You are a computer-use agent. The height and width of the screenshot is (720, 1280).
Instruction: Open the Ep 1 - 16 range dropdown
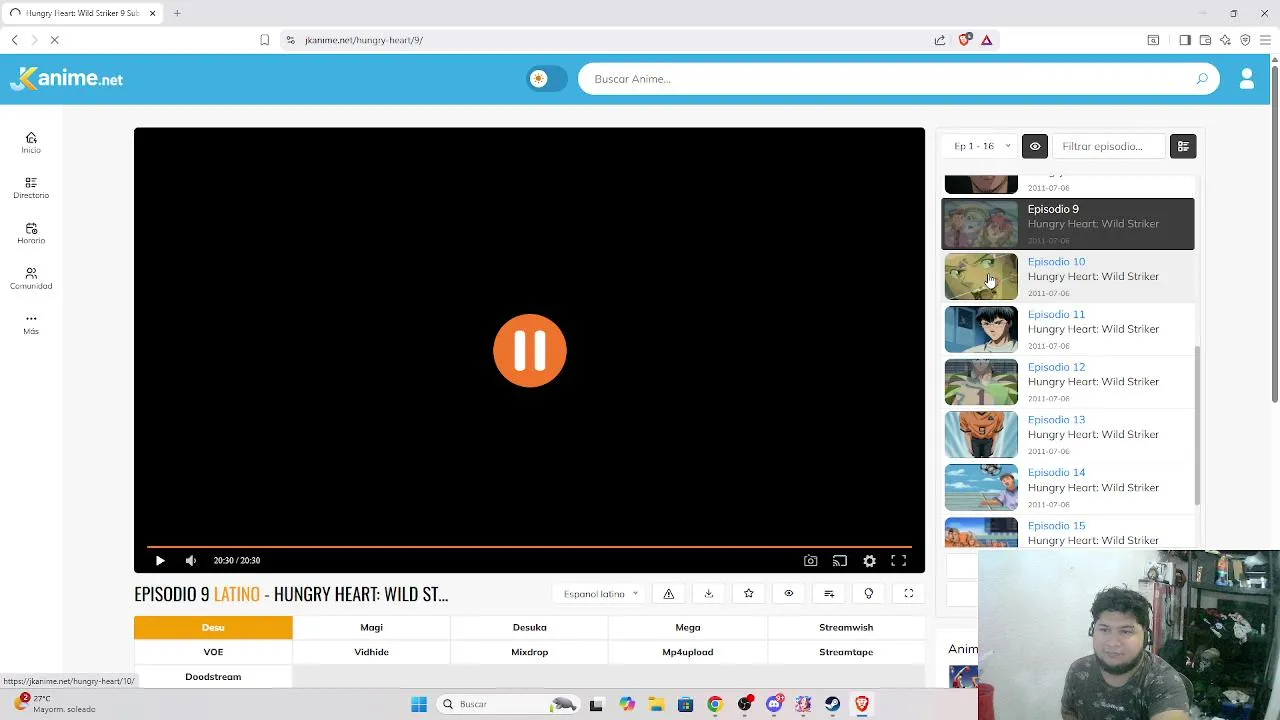tap(981, 146)
